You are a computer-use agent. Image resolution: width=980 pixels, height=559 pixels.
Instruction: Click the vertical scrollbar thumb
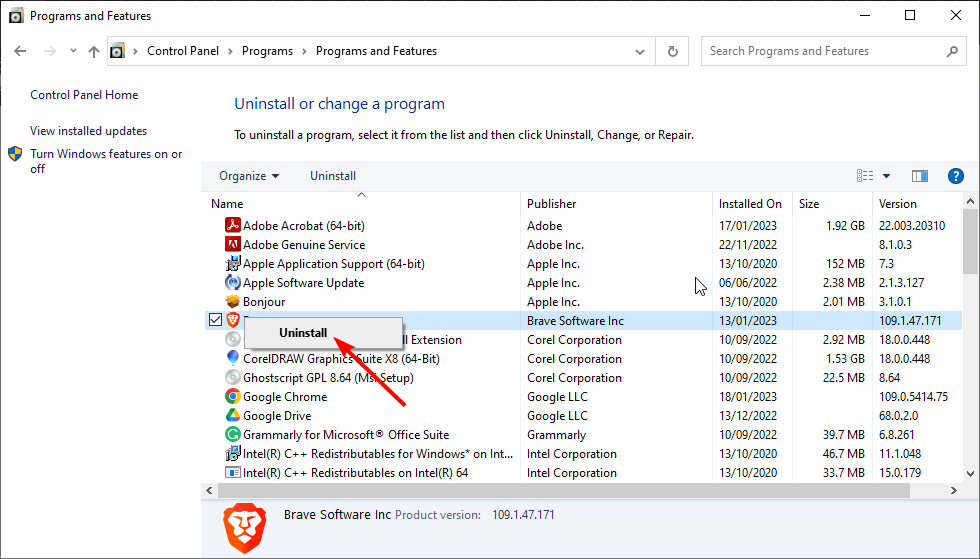(970, 241)
